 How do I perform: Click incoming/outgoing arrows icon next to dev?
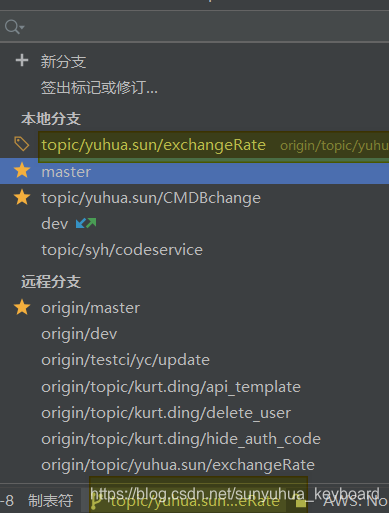click(86, 223)
